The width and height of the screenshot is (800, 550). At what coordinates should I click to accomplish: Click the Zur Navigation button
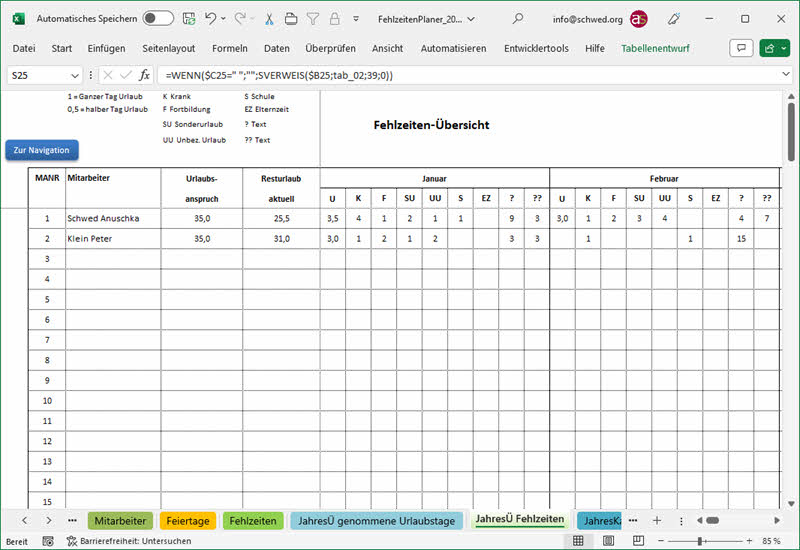click(x=42, y=150)
